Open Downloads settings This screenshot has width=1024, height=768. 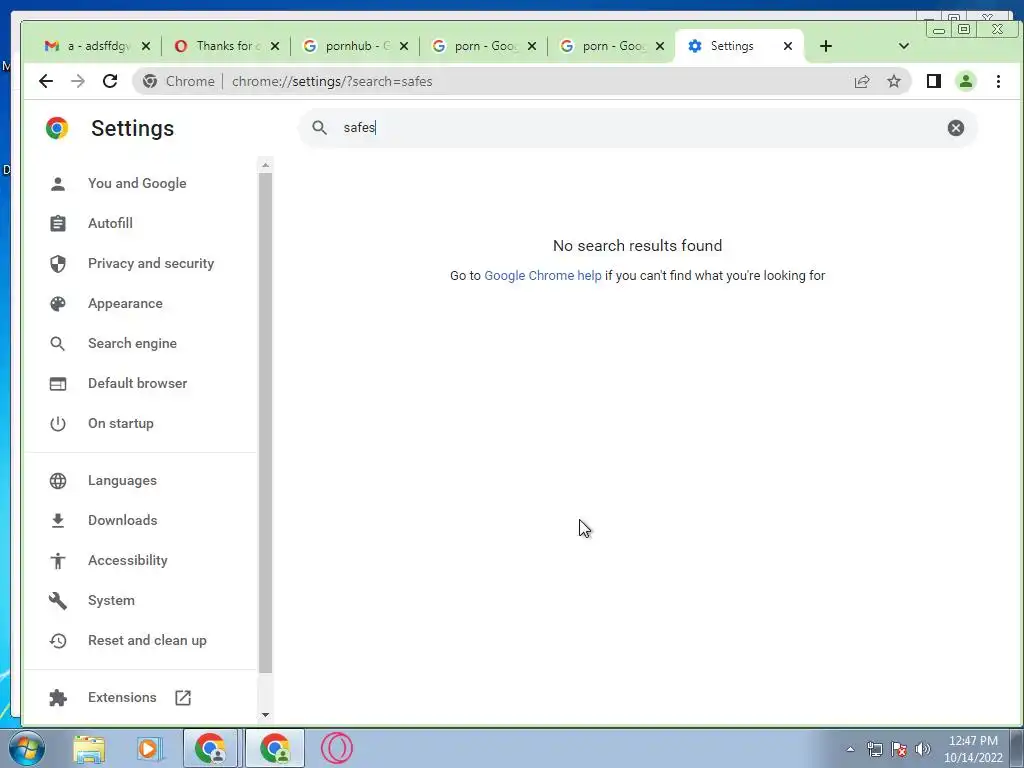(x=123, y=520)
